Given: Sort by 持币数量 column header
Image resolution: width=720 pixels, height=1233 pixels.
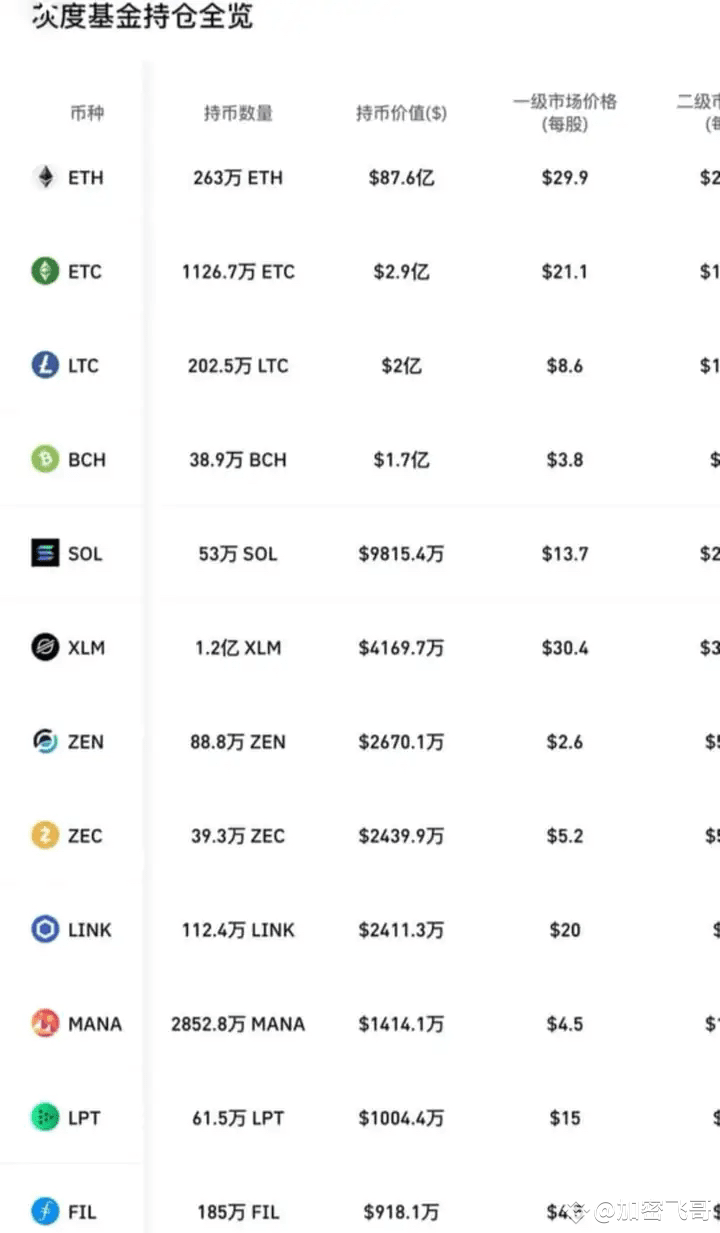Looking at the screenshot, I should pos(238,113).
